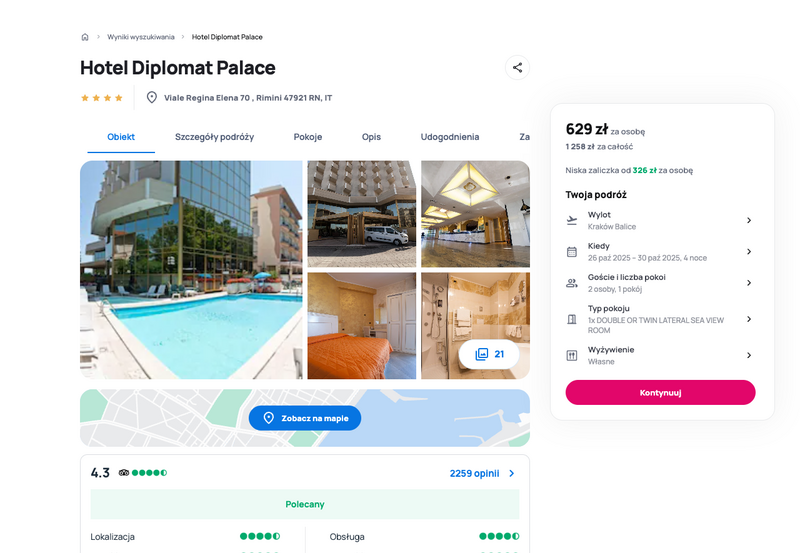Click the guests icon beside Goście i liczba pokoi
Viewport: 800px width, 553px height.
pos(572,283)
